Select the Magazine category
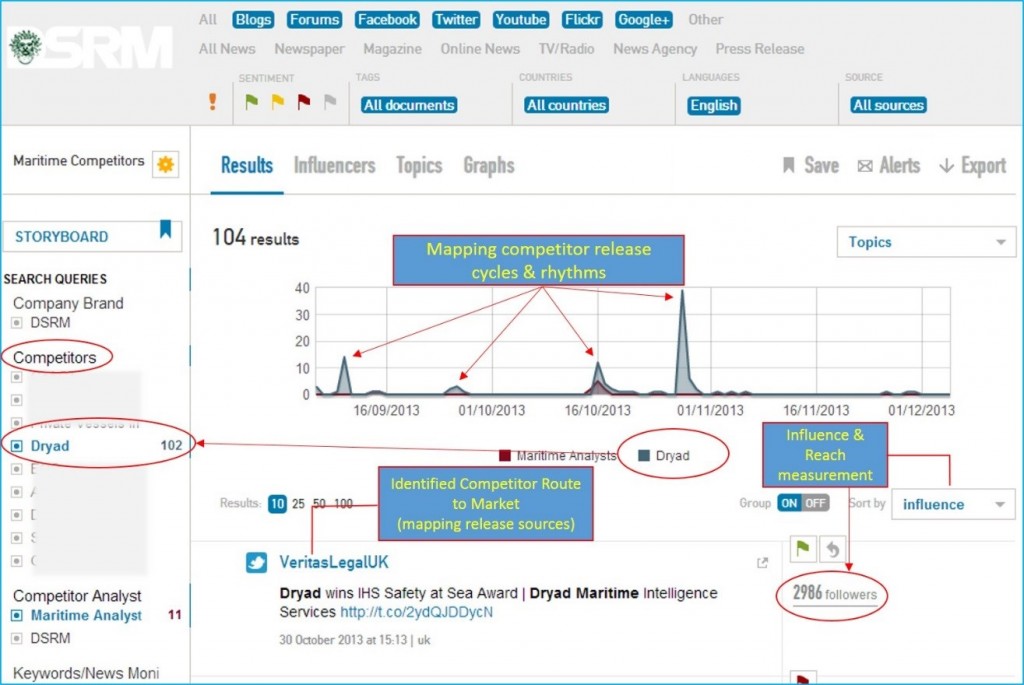The height and width of the screenshot is (685, 1024). 392,49
